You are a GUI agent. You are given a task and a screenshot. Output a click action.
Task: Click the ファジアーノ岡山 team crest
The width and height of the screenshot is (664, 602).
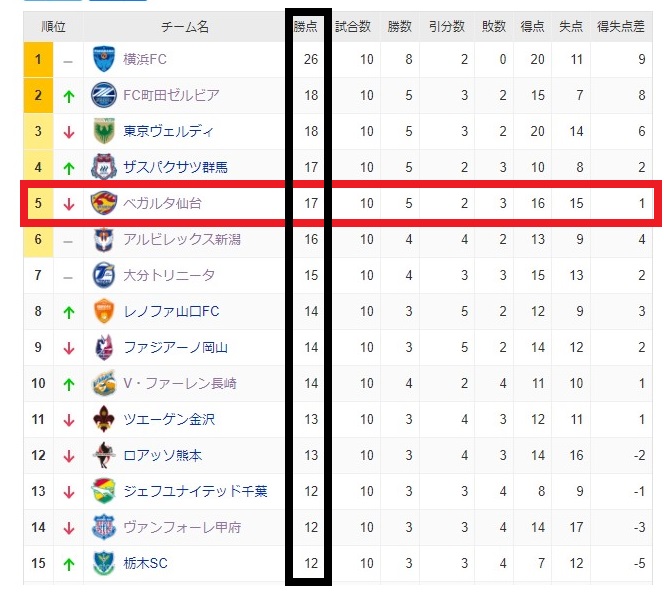[104, 348]
